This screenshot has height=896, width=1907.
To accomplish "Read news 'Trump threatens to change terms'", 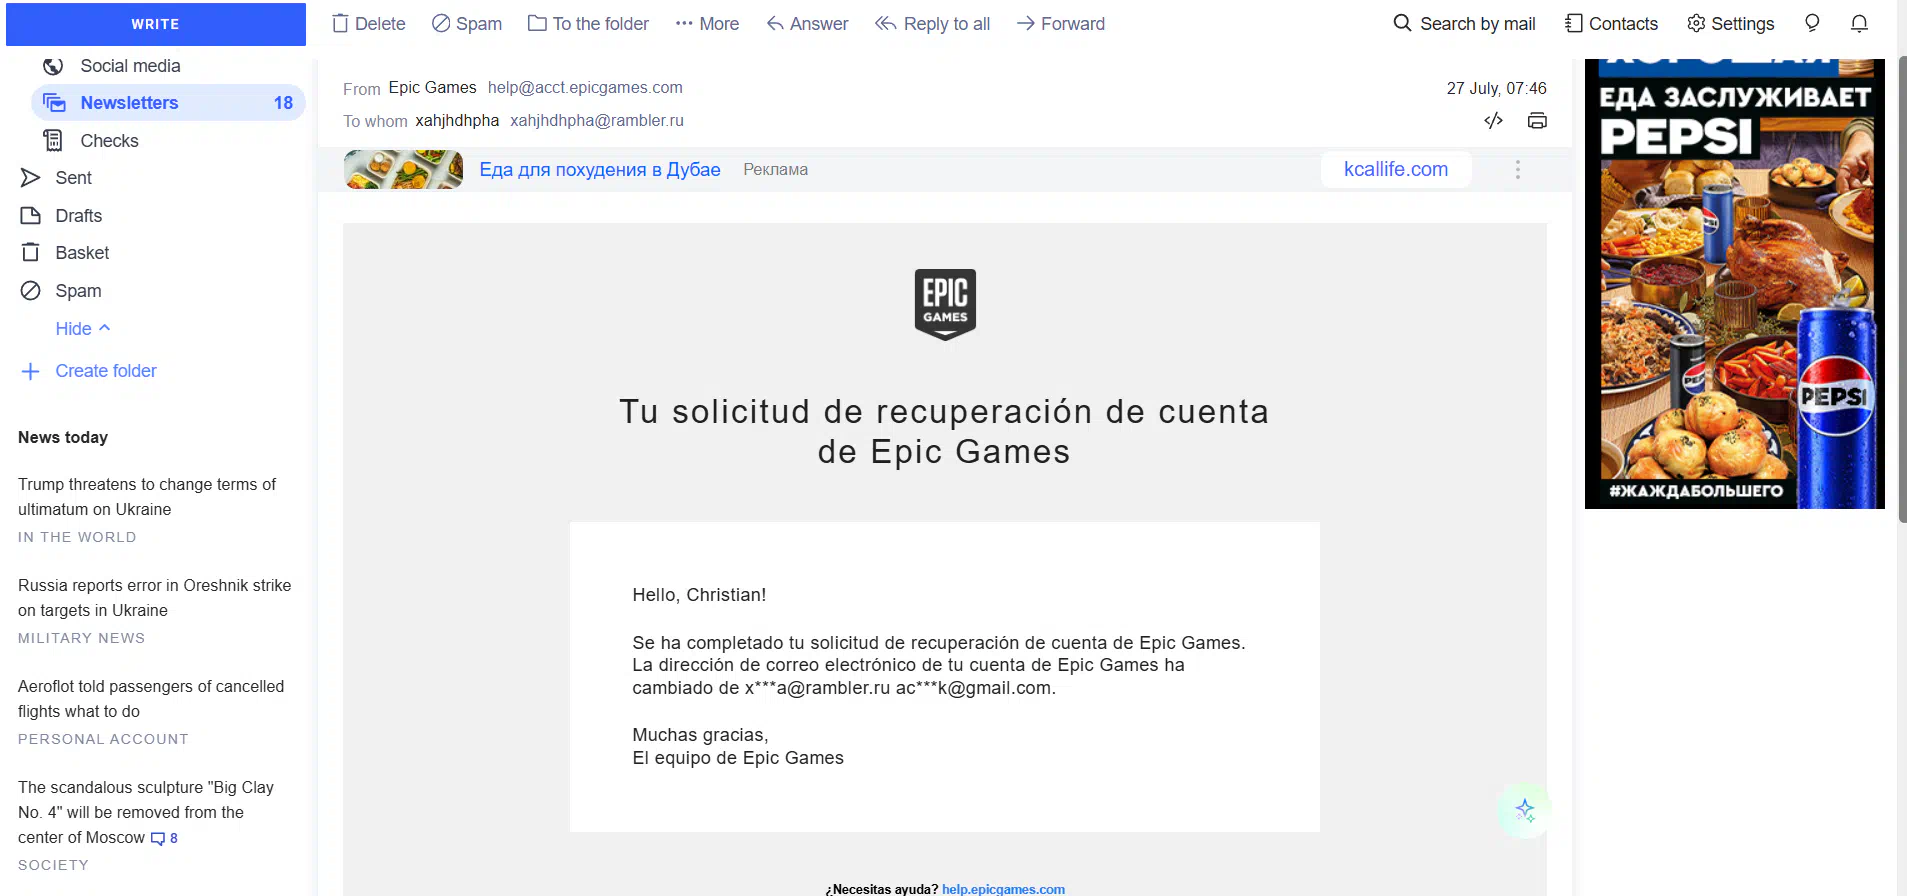I will 147,496.
